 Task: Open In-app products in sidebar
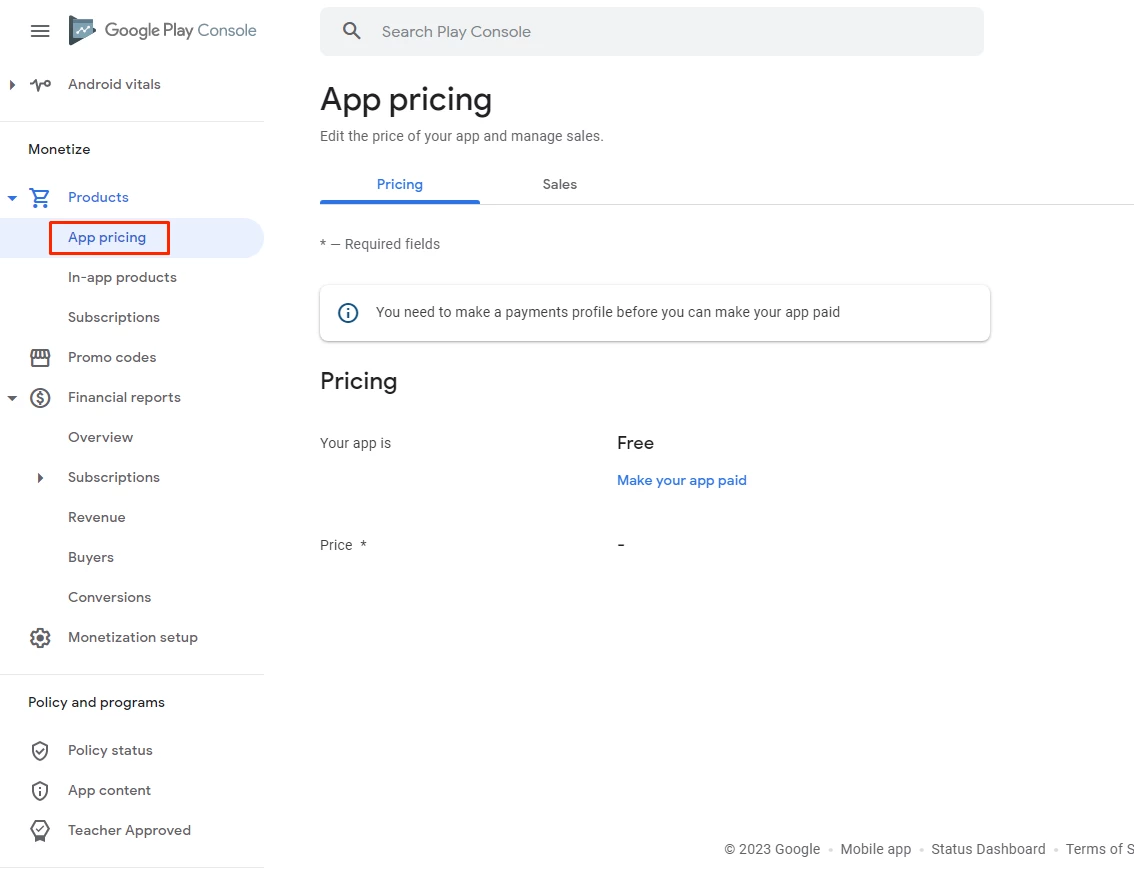(x=122, y=278)
